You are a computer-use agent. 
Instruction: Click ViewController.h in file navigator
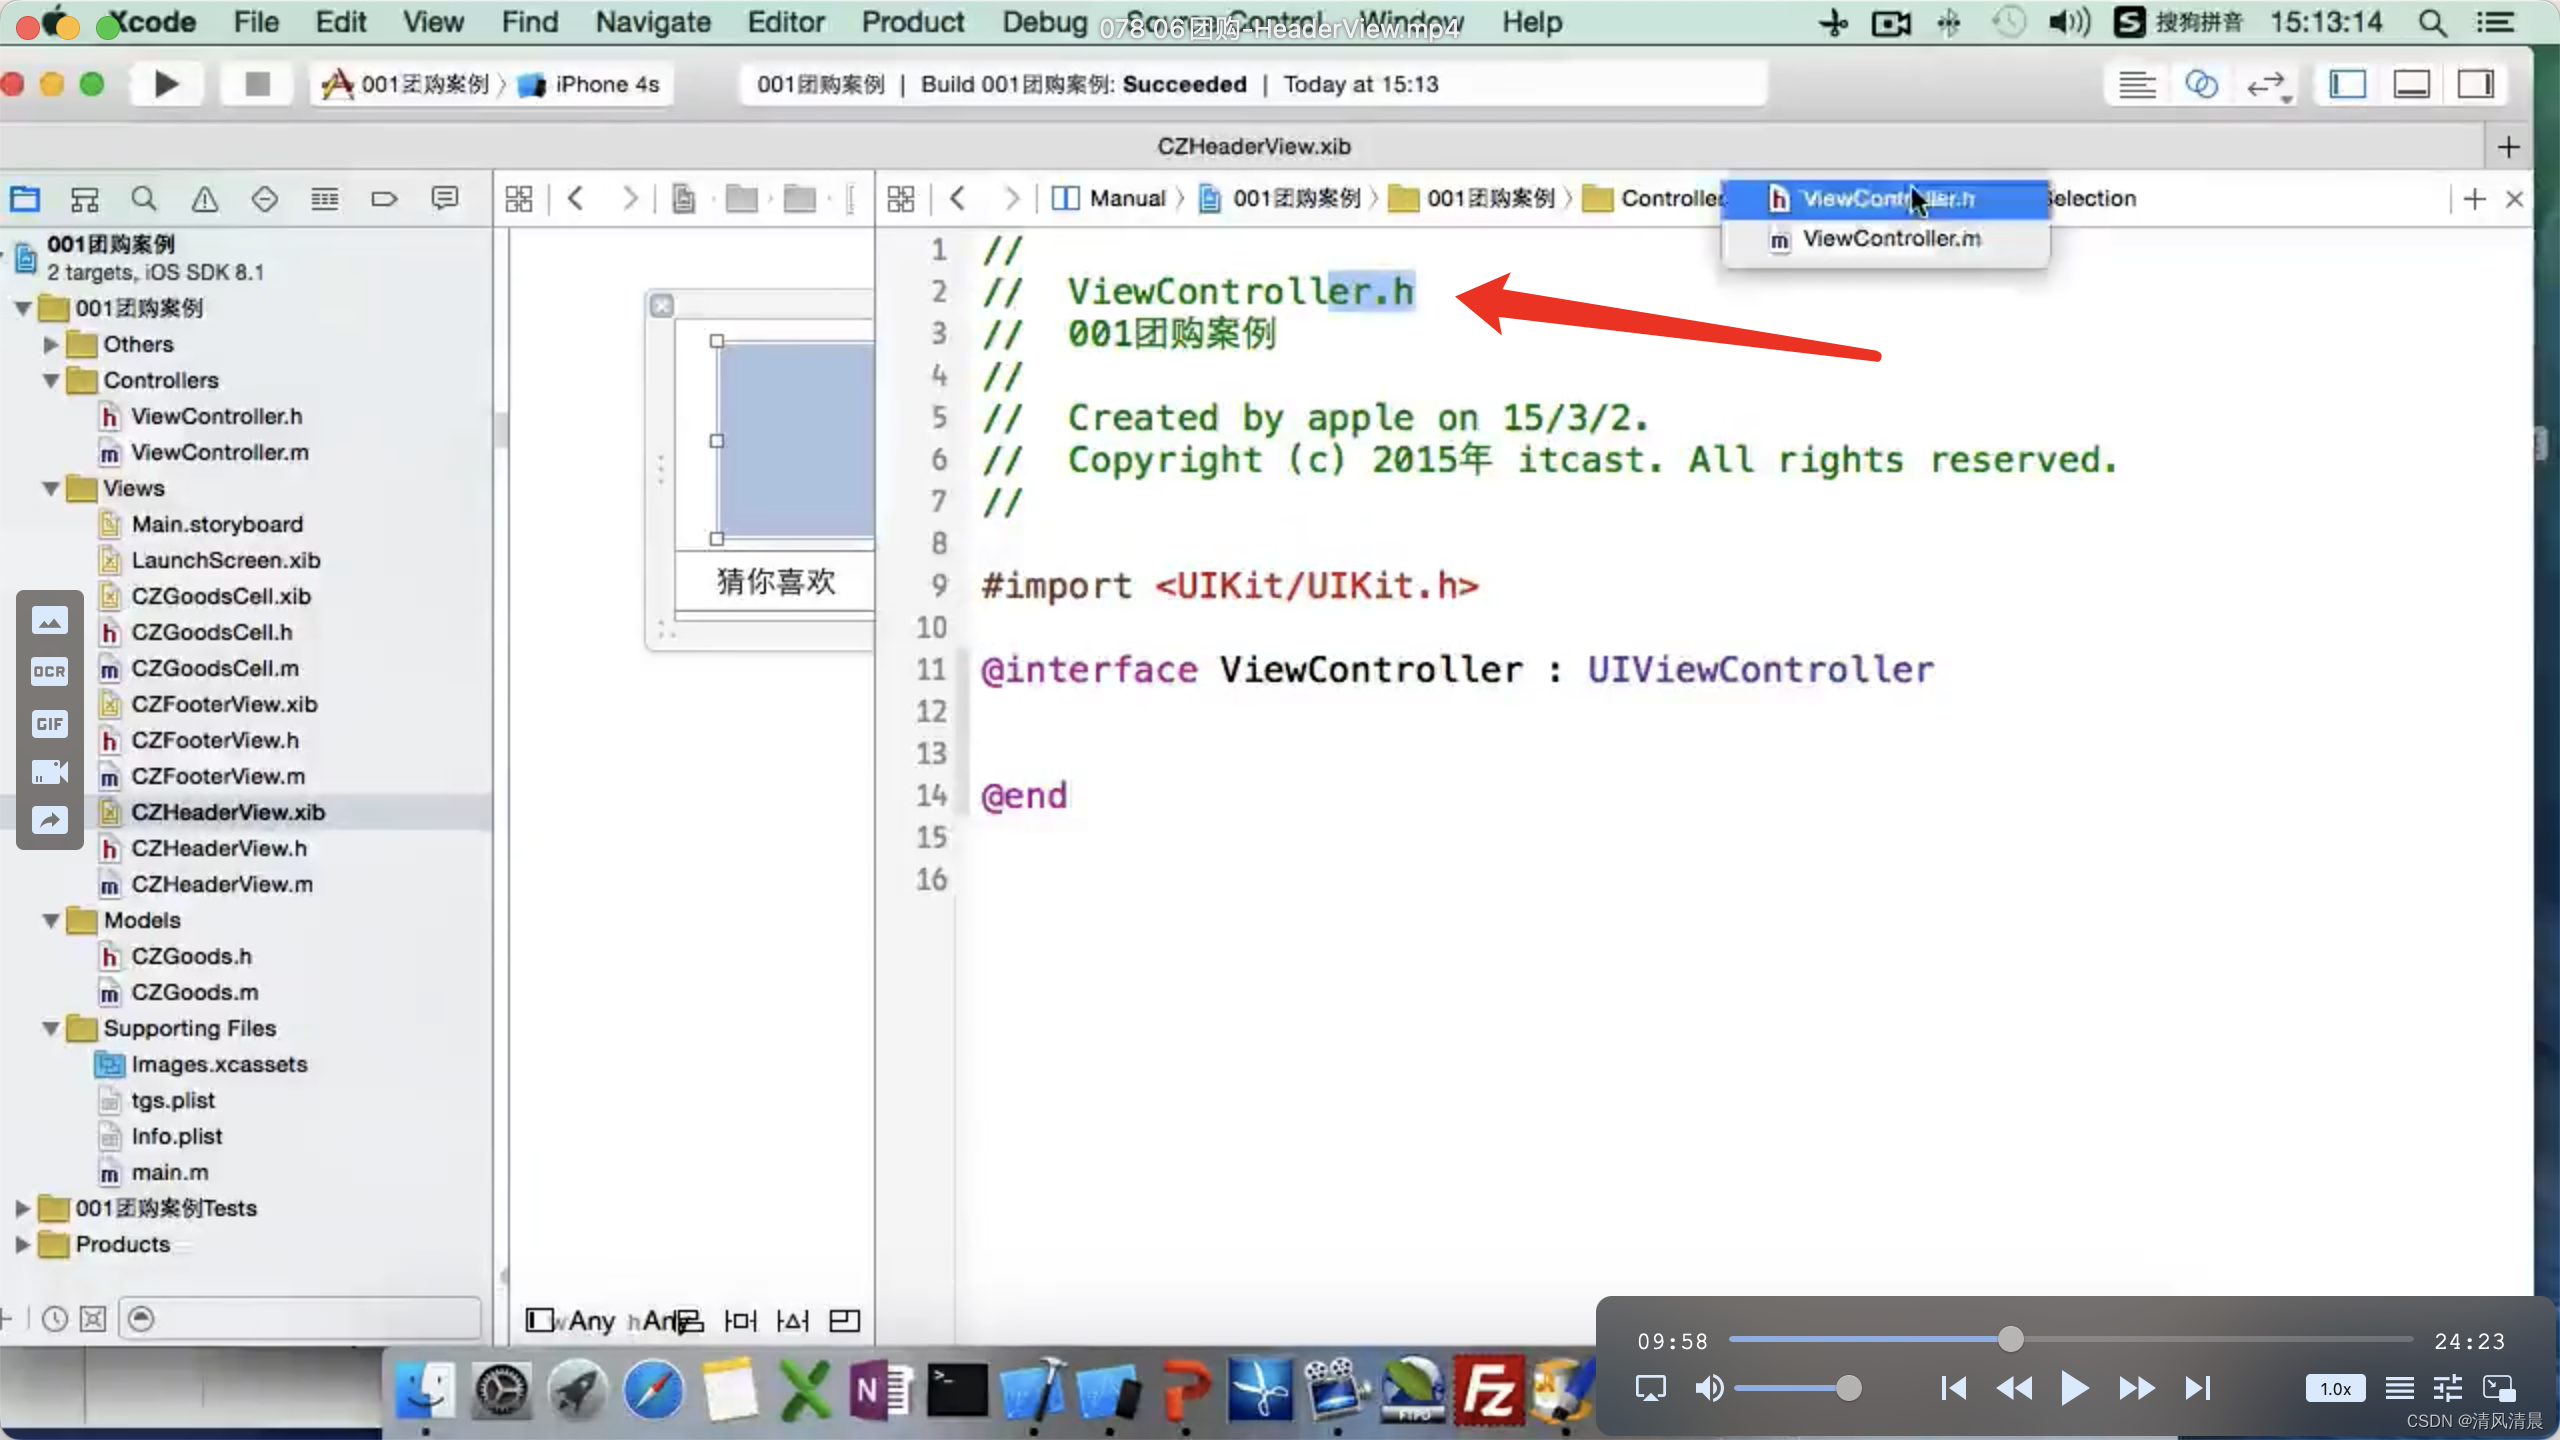(x=213, y=415)
